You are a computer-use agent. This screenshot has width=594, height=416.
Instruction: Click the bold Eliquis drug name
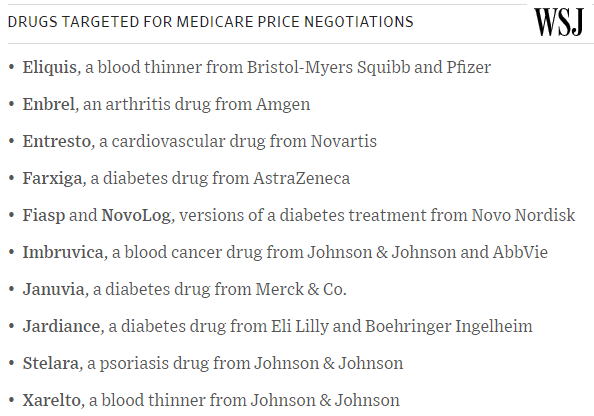click(x=50, y=67)
